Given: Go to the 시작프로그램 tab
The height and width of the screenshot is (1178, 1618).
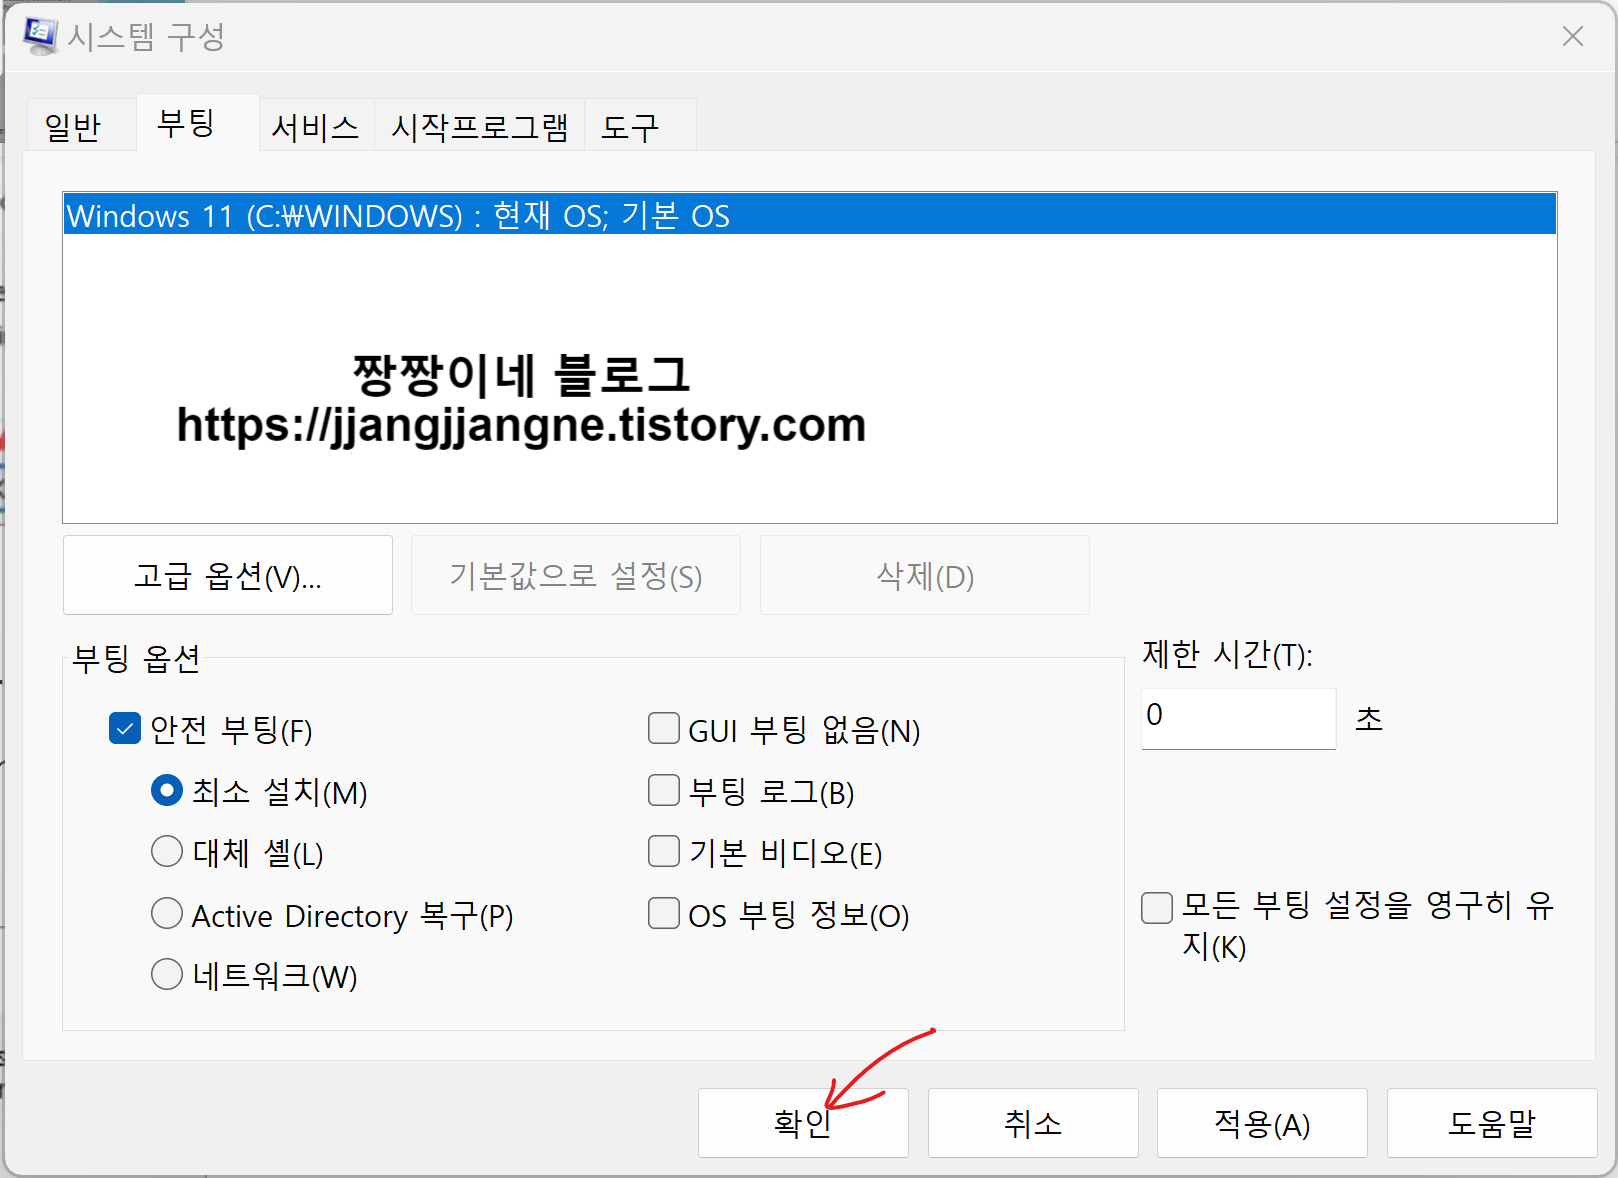Looking at the screenshot, I should pyautogui.click(x=479, y=127).
